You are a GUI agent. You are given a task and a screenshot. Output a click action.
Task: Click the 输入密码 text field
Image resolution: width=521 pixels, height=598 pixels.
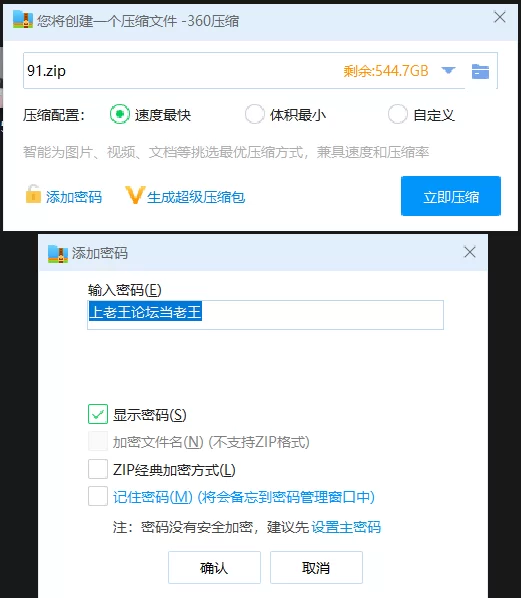265,315
